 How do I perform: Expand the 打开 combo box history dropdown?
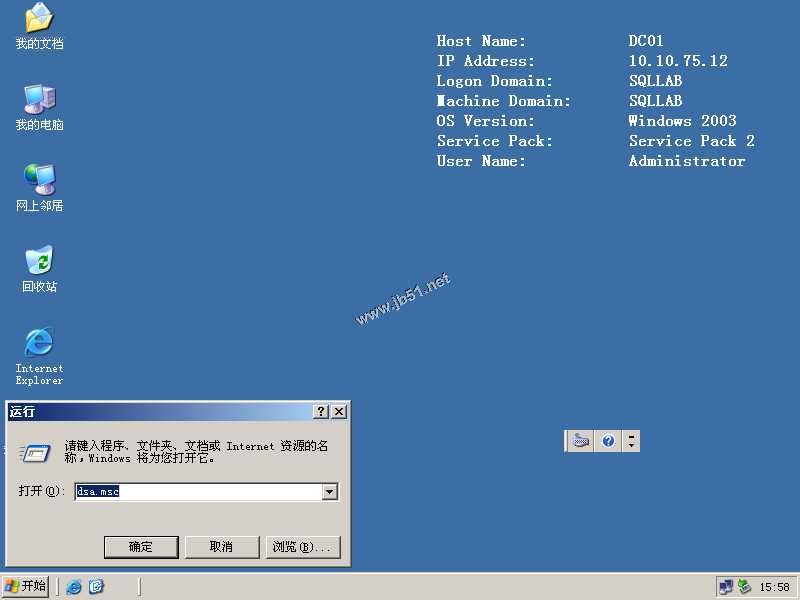(330, 492)
